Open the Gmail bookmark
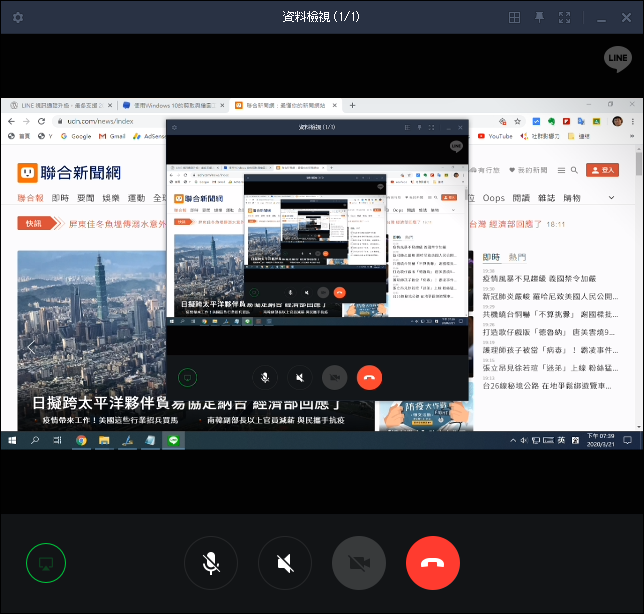Screen dimensions: 644x614 (x=112, y=136)
